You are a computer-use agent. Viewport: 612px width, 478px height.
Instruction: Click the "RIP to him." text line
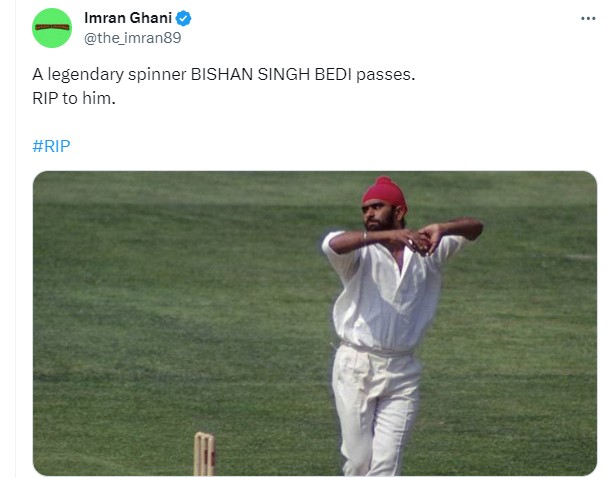(x=74, y=101)
